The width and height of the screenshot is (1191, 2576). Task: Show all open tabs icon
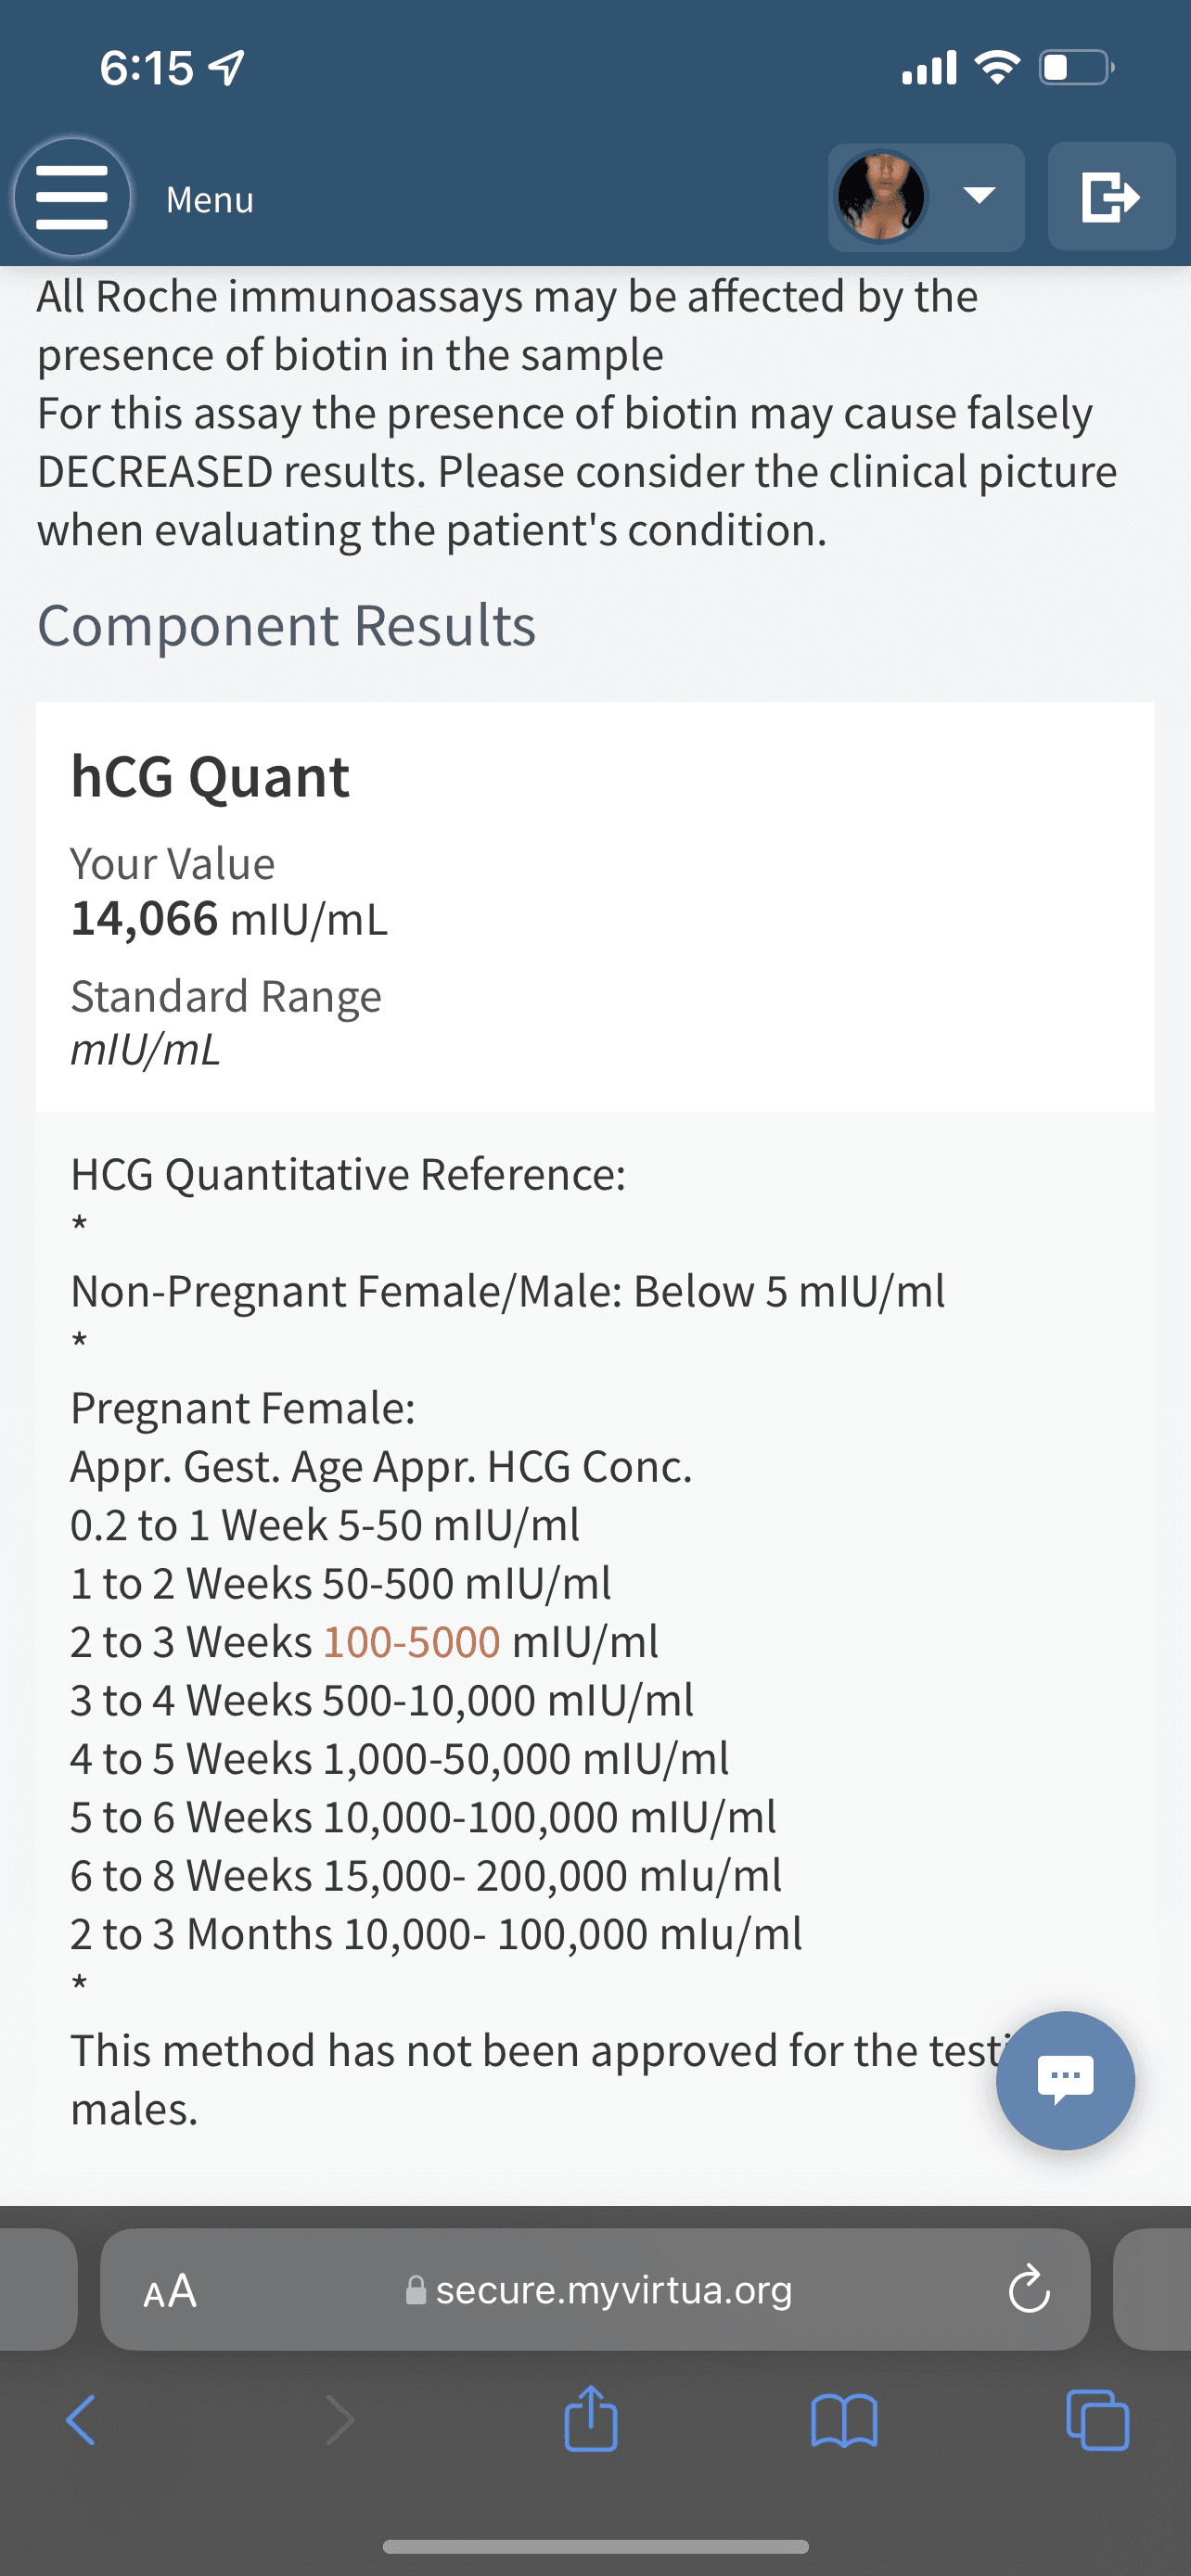pos(1098,2420)
